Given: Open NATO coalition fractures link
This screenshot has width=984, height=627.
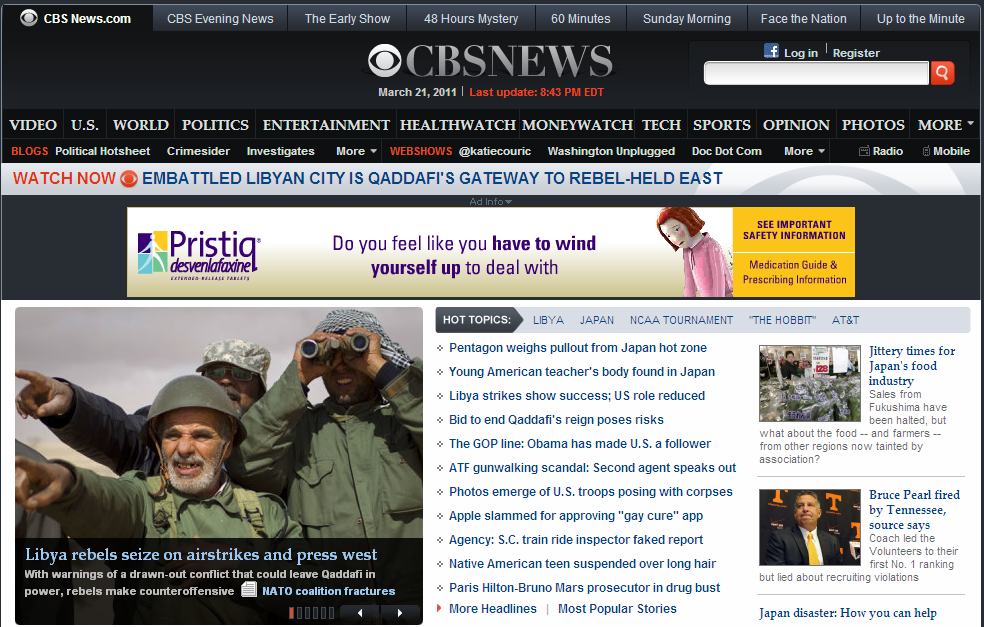Looking at the screenshot, I should pyautogui.click(x=329, y=591).
